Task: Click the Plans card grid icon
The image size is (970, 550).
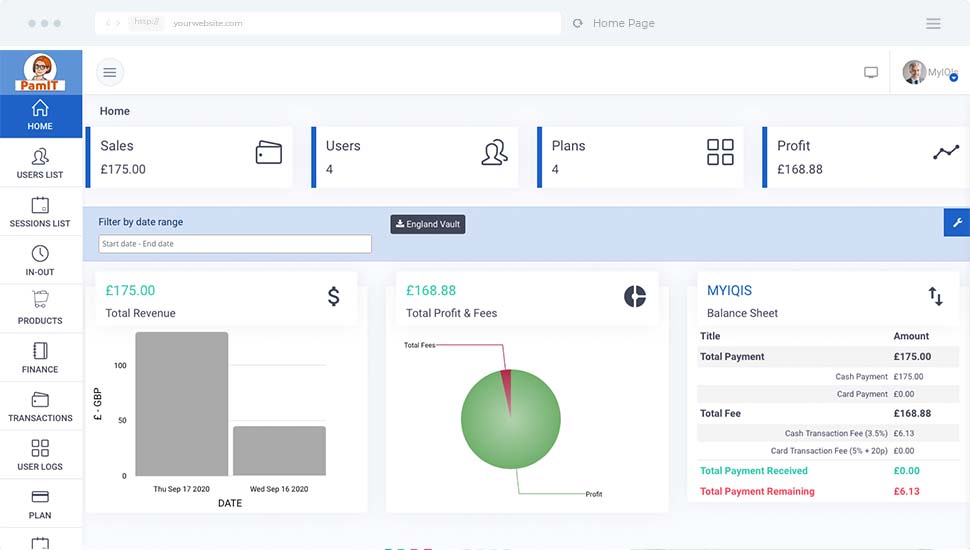Action: pos(720,152)
